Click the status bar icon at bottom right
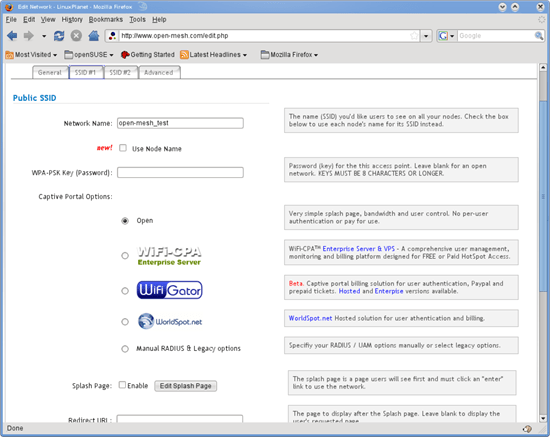 pos(527,429)
